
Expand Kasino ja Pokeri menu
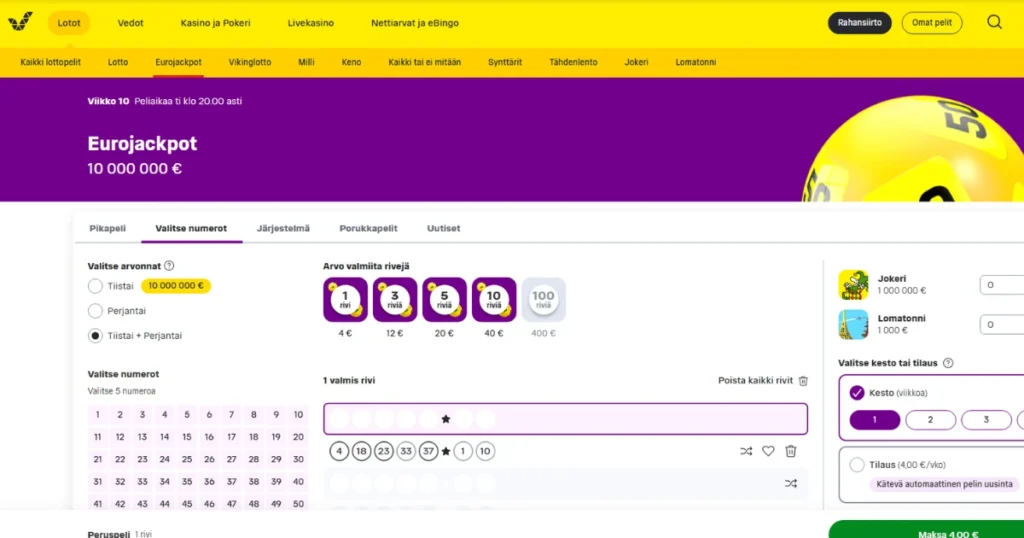(x=215, y=22)
